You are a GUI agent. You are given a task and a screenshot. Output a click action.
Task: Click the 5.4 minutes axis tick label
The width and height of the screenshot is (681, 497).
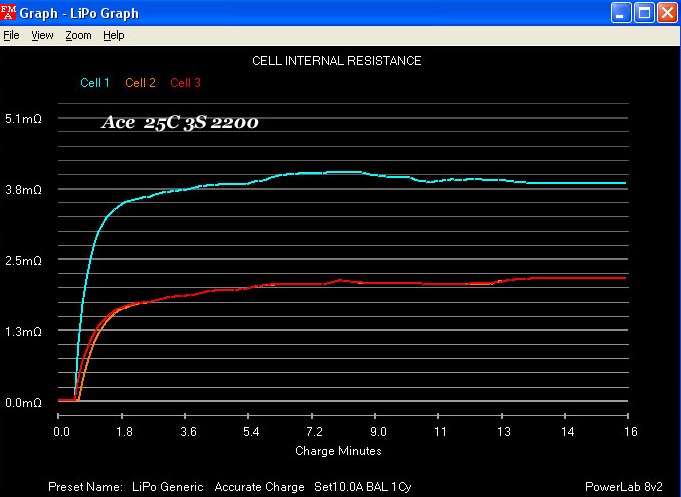point(251,431)
